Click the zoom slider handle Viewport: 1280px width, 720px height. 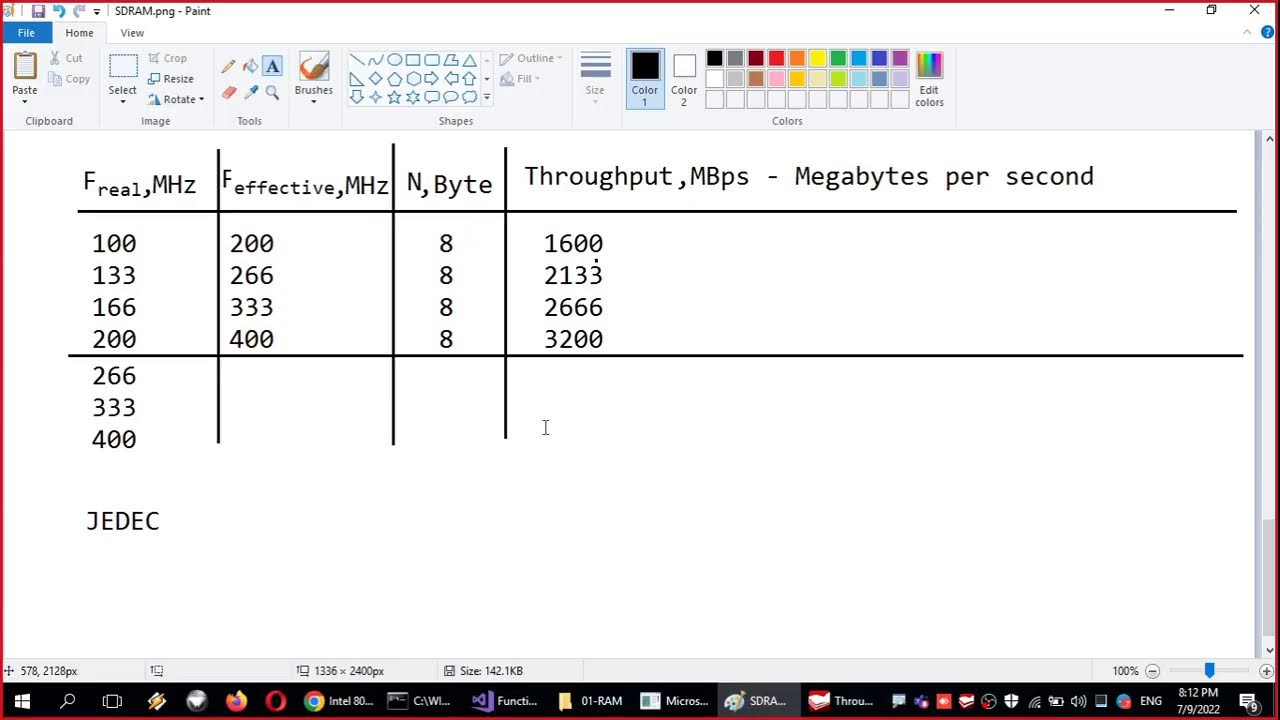[x=1209, y=671]
